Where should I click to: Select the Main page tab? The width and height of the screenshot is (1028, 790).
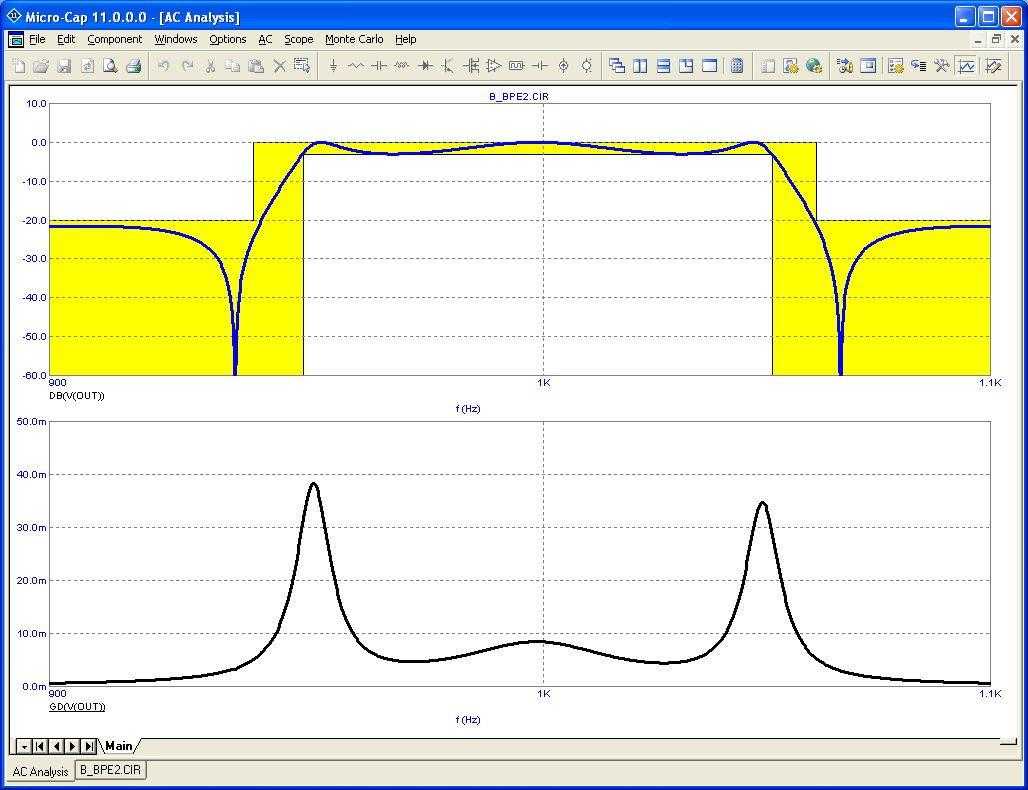coord(119,745)
